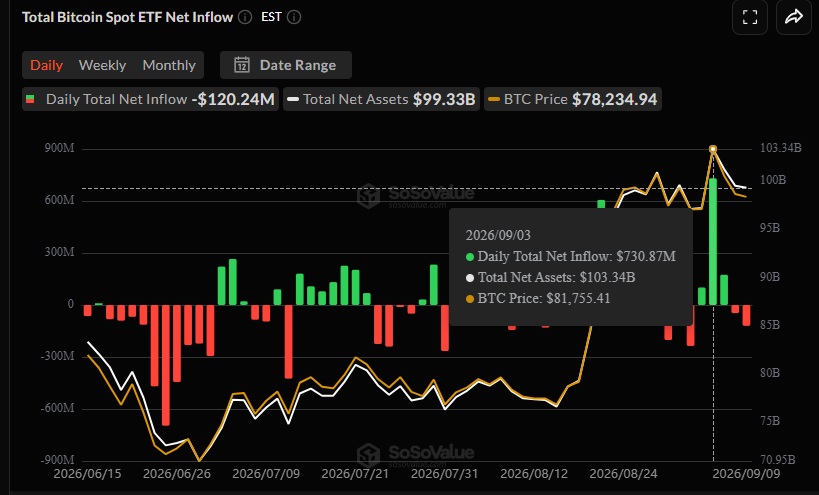Click the 2026/08/12 date axis label
The height and width of the screenshot is (495, 819).
(534, 474)
